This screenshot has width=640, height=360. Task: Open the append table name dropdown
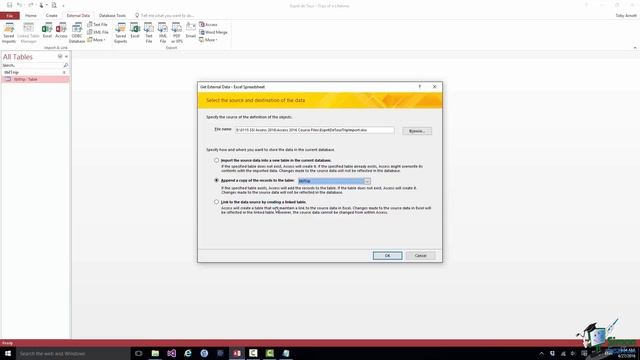click(367, 181)
